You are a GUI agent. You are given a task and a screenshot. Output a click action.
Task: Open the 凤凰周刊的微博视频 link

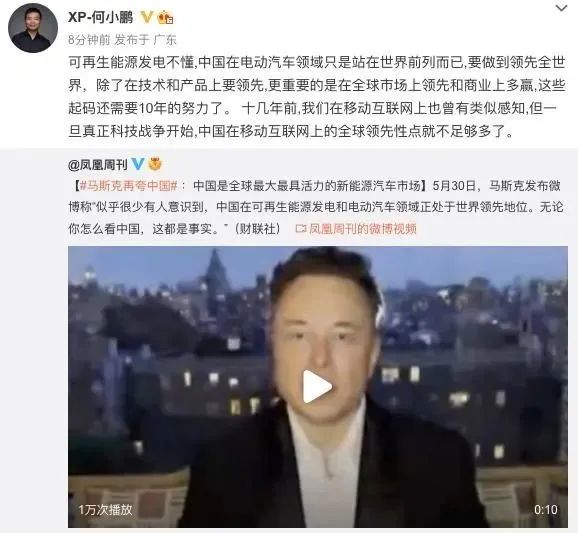[x=362, y=229]
